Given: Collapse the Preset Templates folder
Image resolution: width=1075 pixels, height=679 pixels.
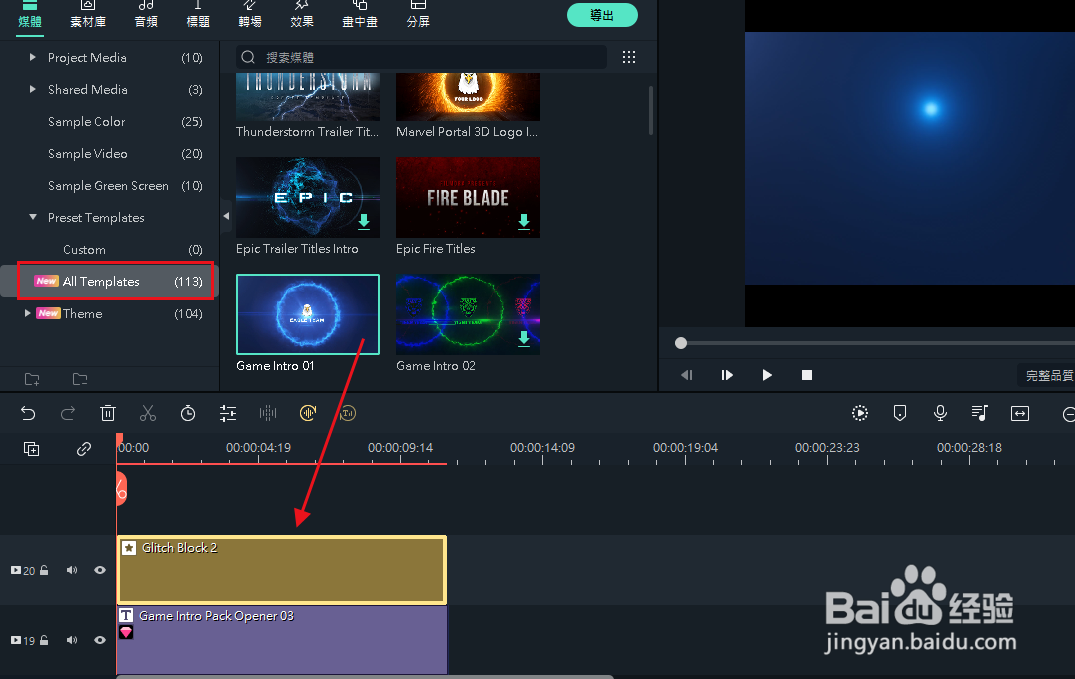Looking at the screenshot, I should (x=32, y=217).
